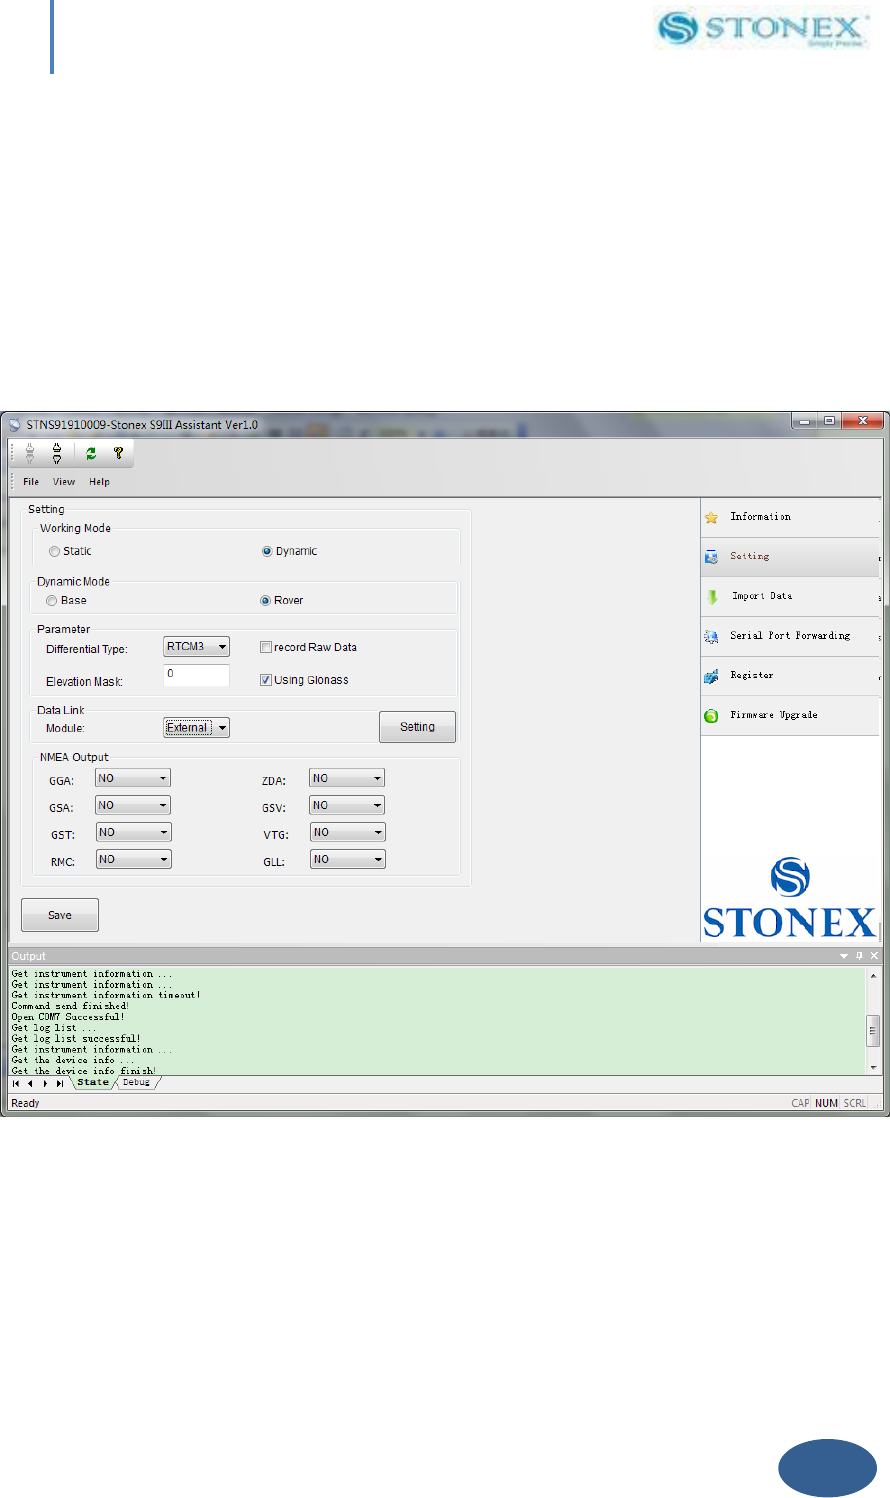Image resolution: width=890 pixels, height=1498 pixels.
Task: Open the GSV output dropdown
Action: 347,805
